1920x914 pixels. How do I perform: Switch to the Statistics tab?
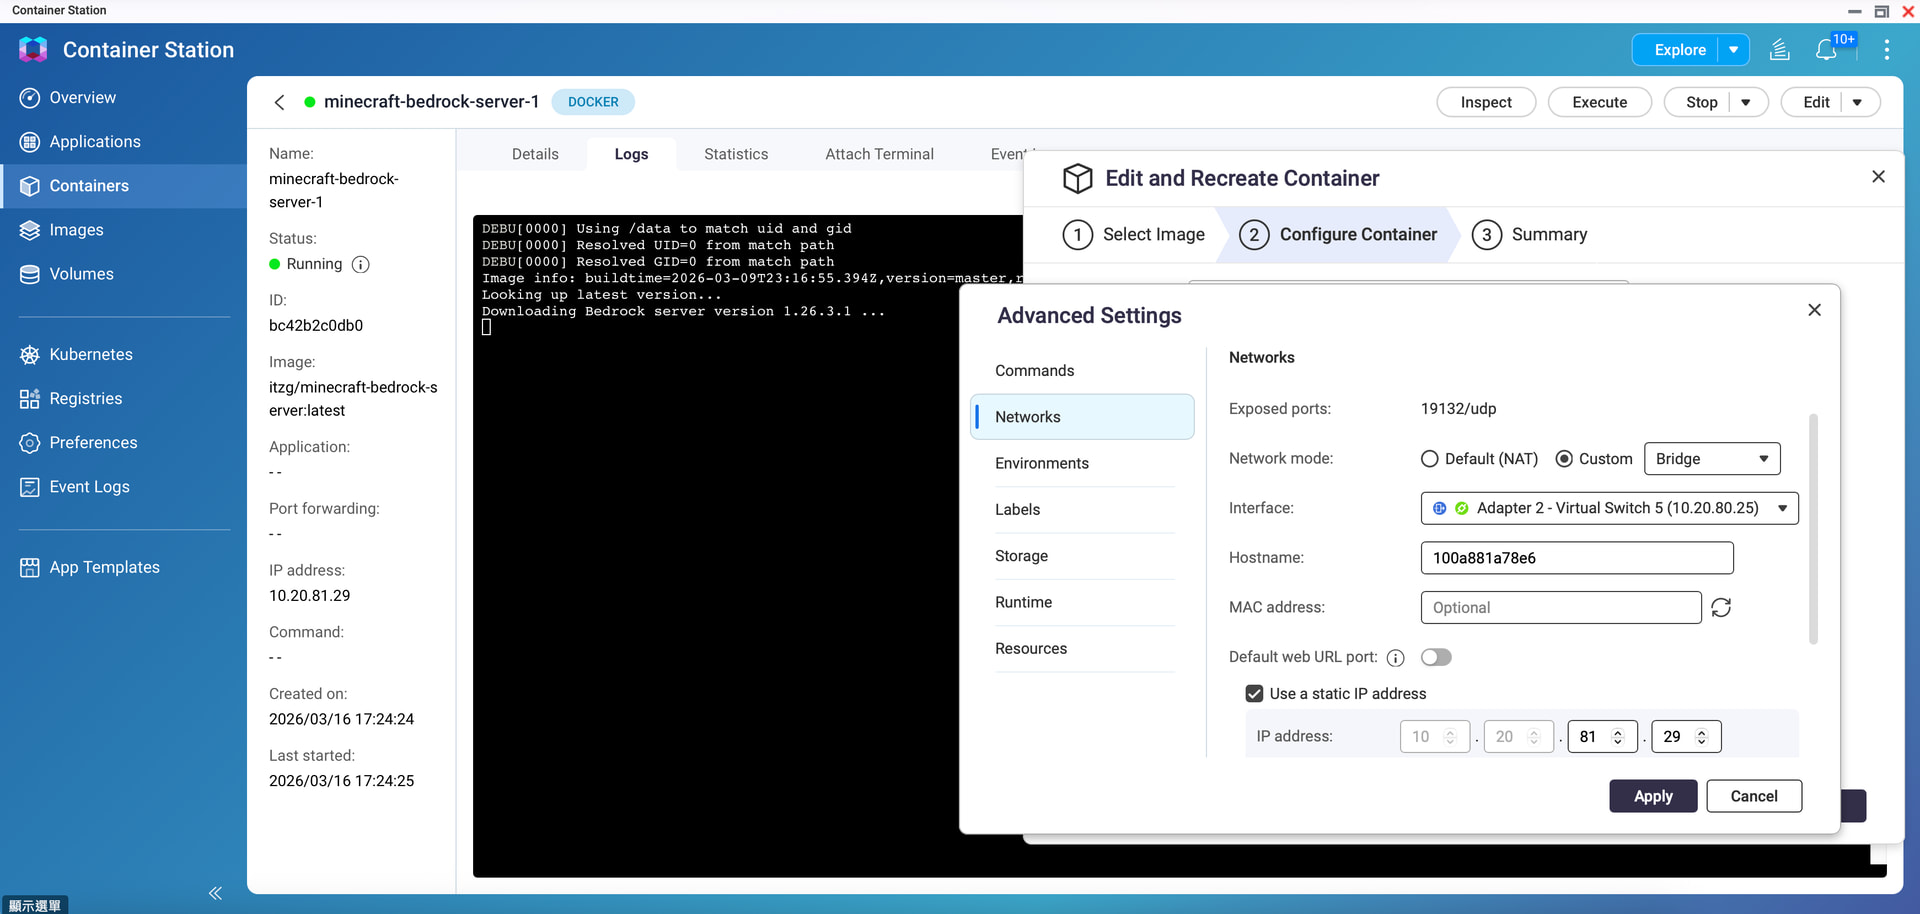coord(736,154)
